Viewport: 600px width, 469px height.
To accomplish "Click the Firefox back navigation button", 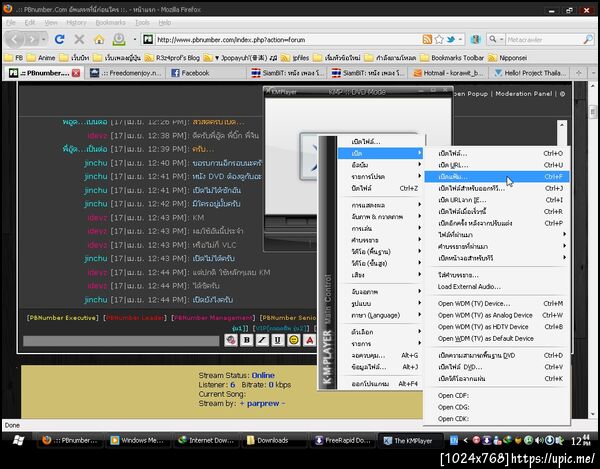I will (x=15, y=39).
